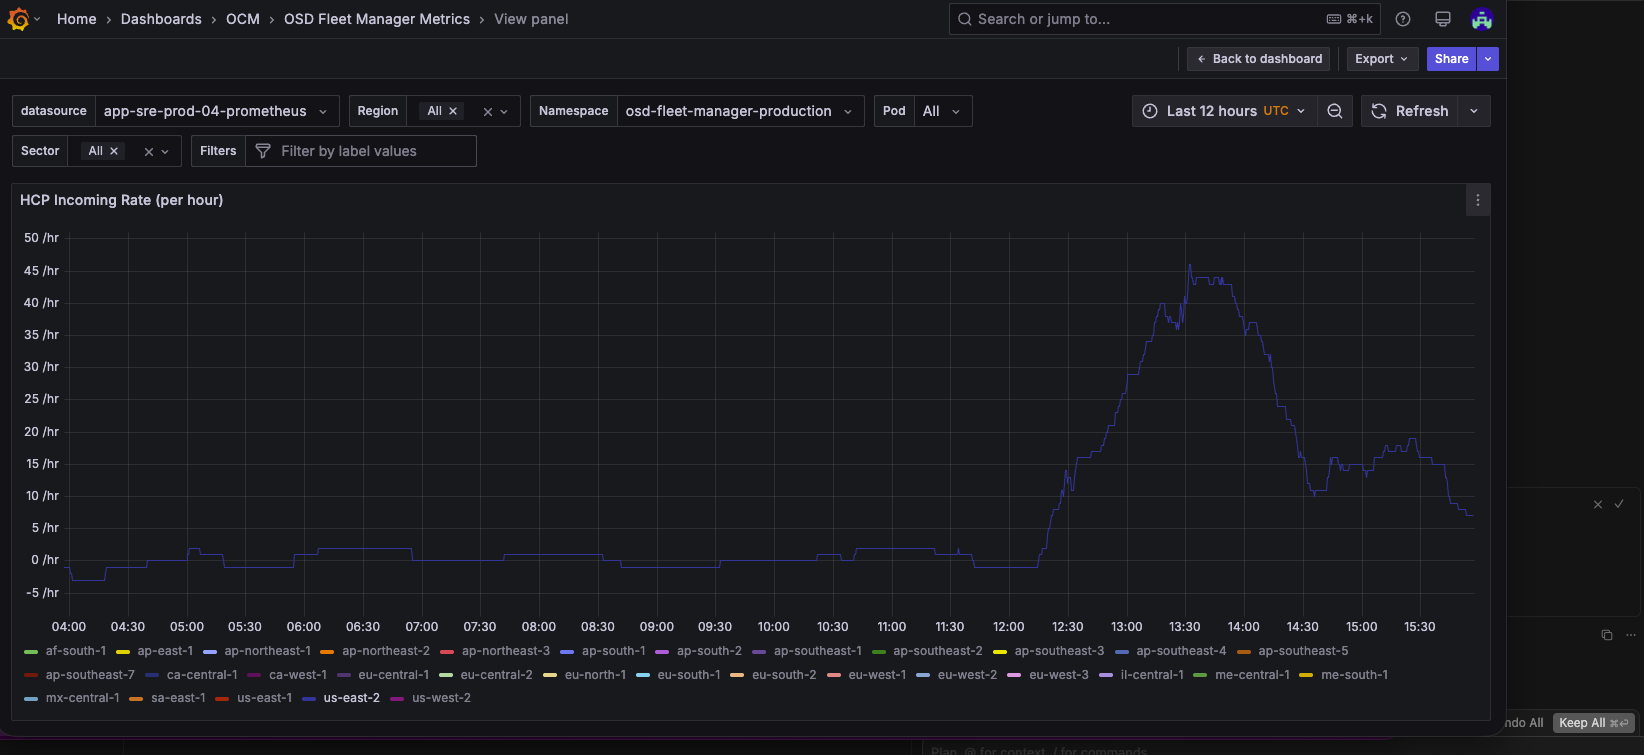The height and width of the screenshot is (755, 1644).
Task: Click the Filter by label values field
Action: tap(360, 151)
